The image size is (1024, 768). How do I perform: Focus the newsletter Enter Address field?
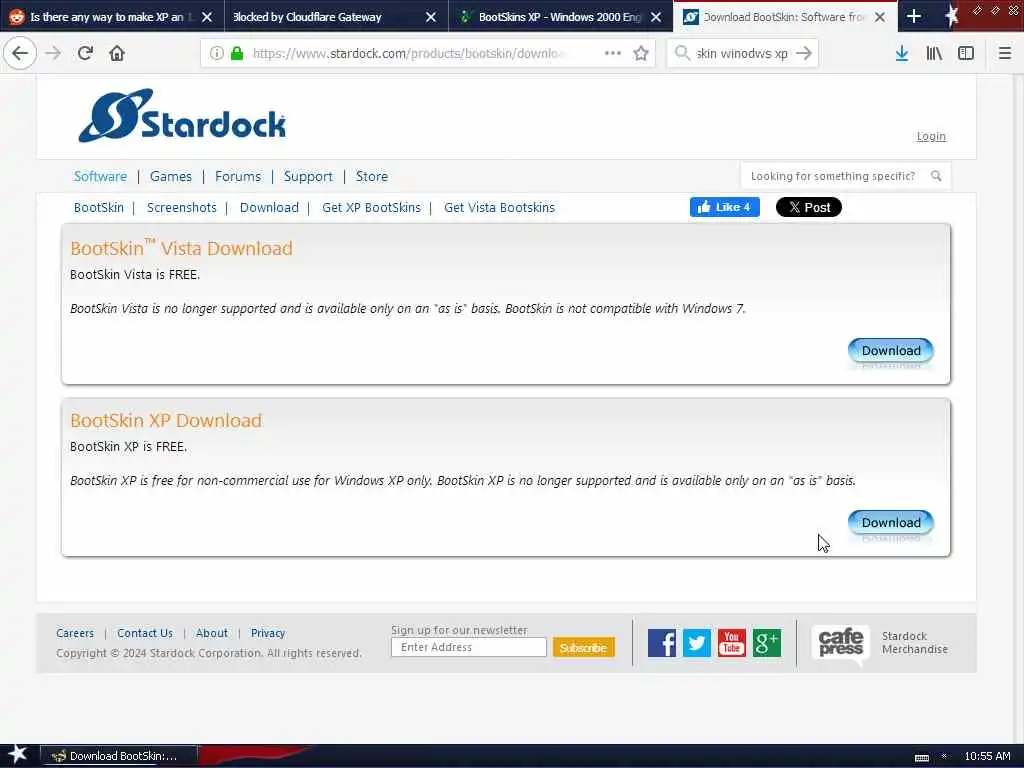pos(468,647)
